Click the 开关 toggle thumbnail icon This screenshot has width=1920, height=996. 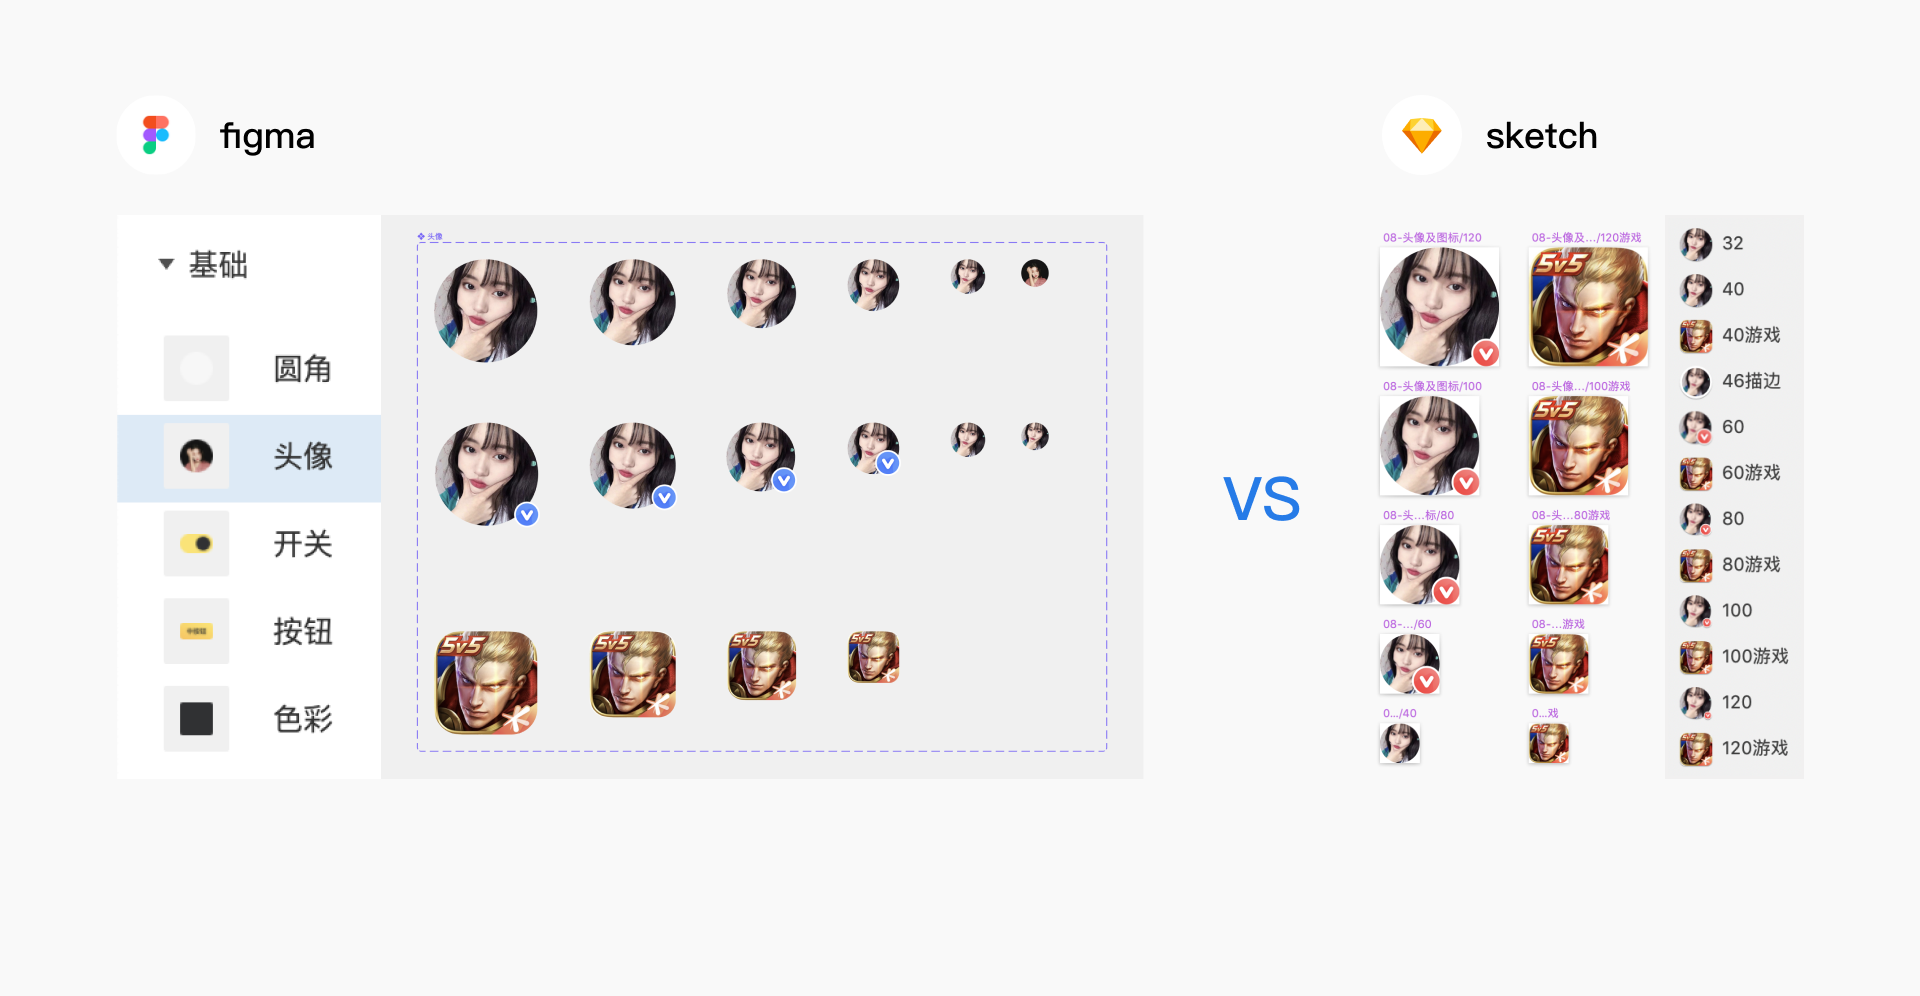(x=196, y=544)
